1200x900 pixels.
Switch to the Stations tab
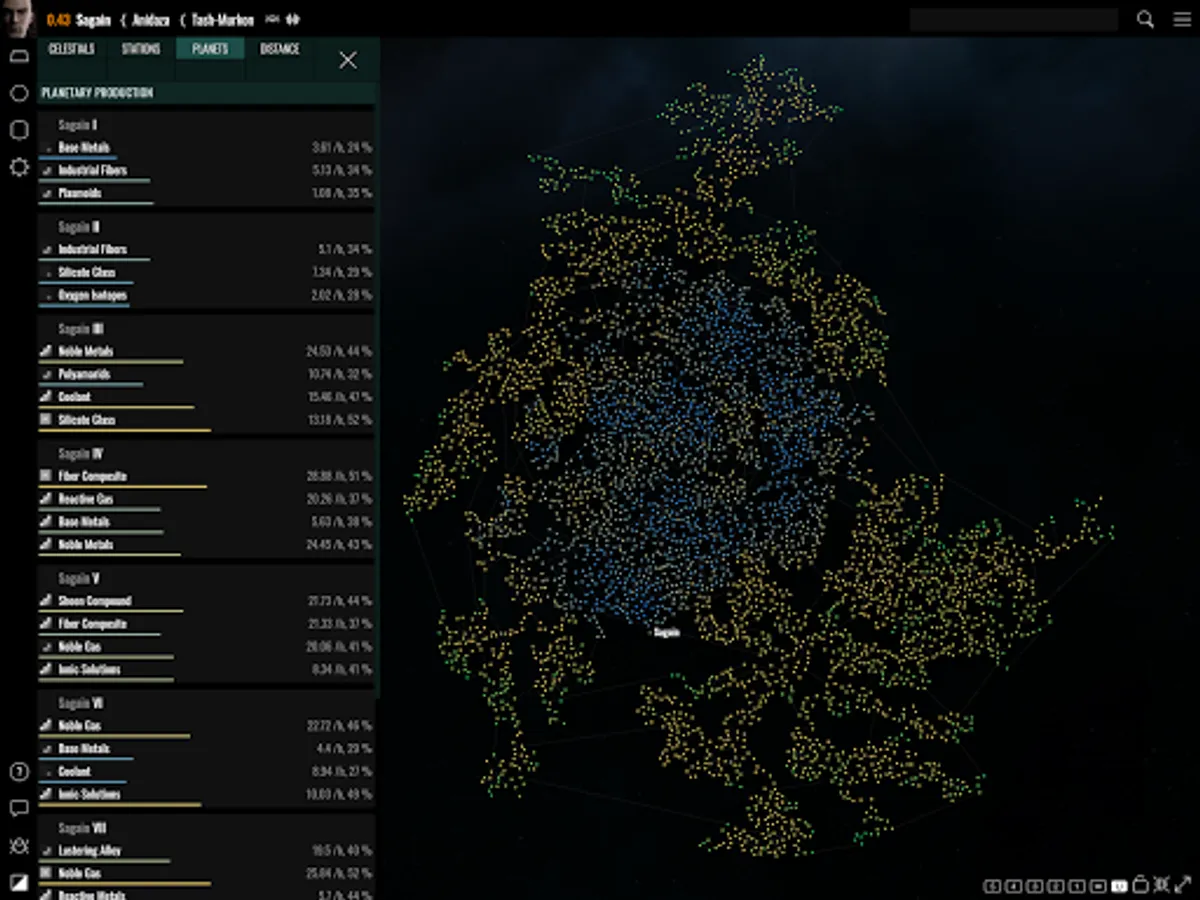click(x=141, y=49)
